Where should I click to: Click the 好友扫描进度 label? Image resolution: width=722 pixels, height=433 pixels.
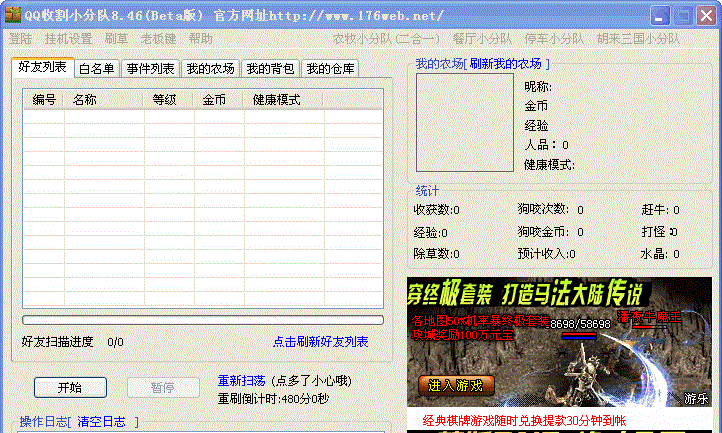[58, 342]
